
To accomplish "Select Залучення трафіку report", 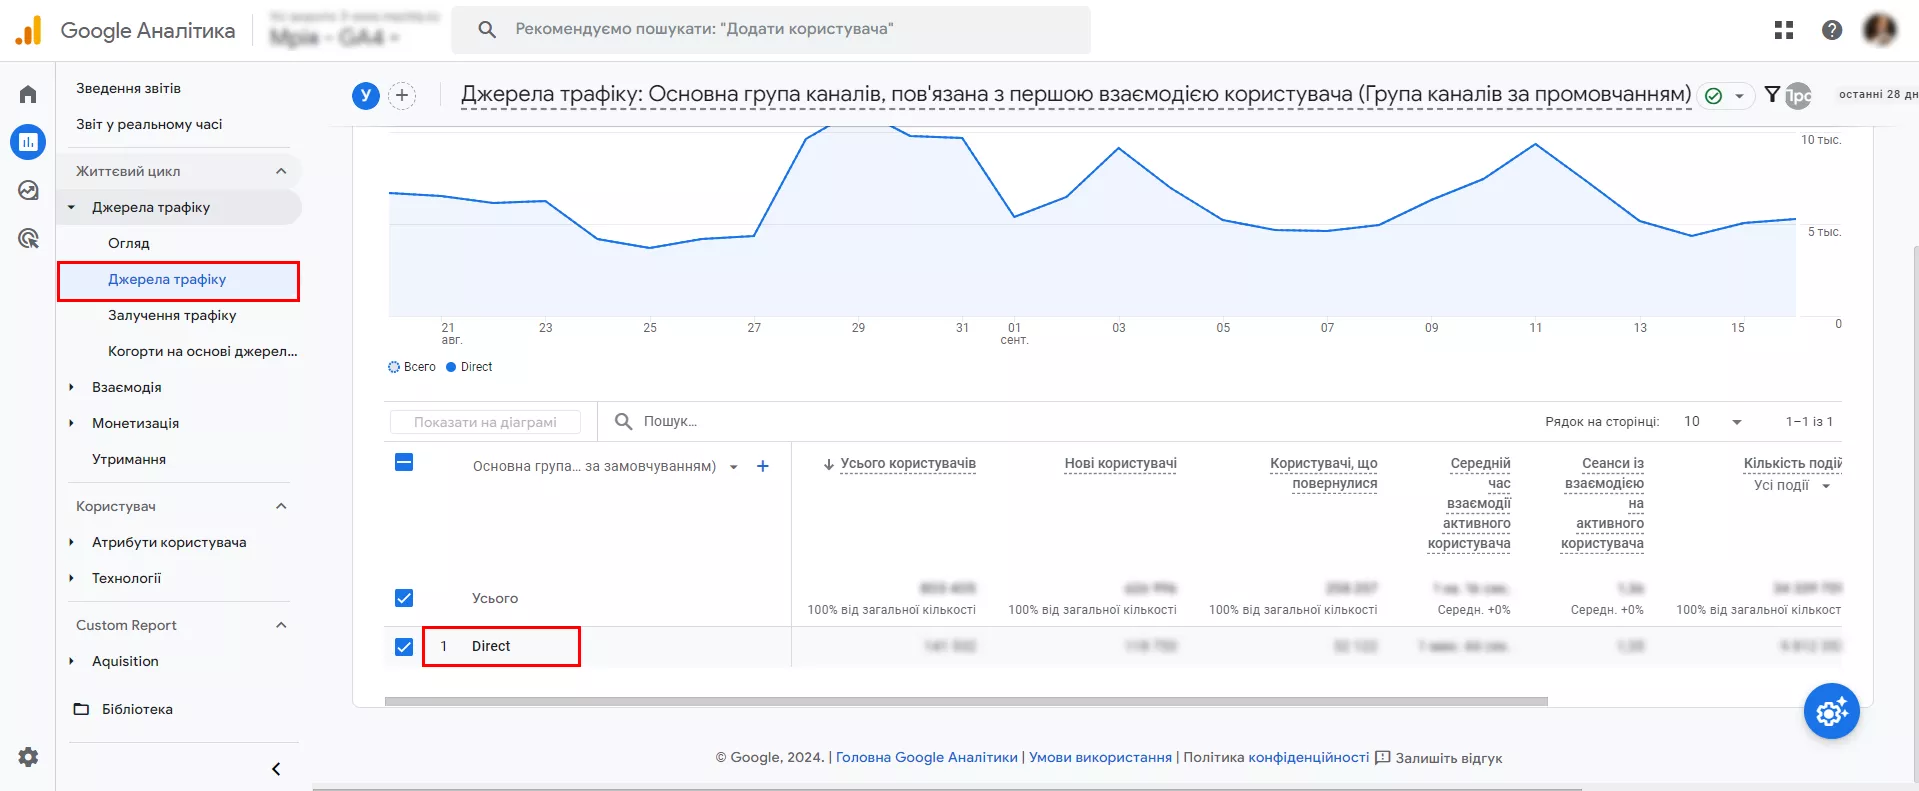I will [172, 315].
